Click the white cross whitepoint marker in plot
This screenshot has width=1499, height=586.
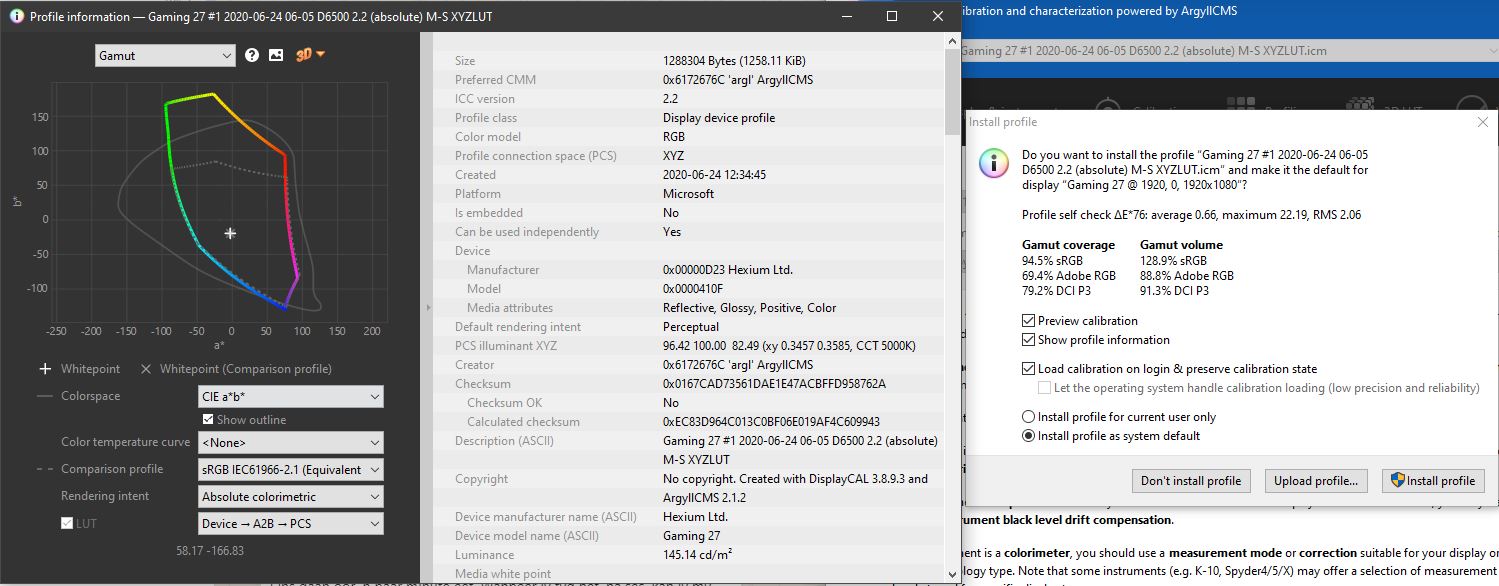230,233
